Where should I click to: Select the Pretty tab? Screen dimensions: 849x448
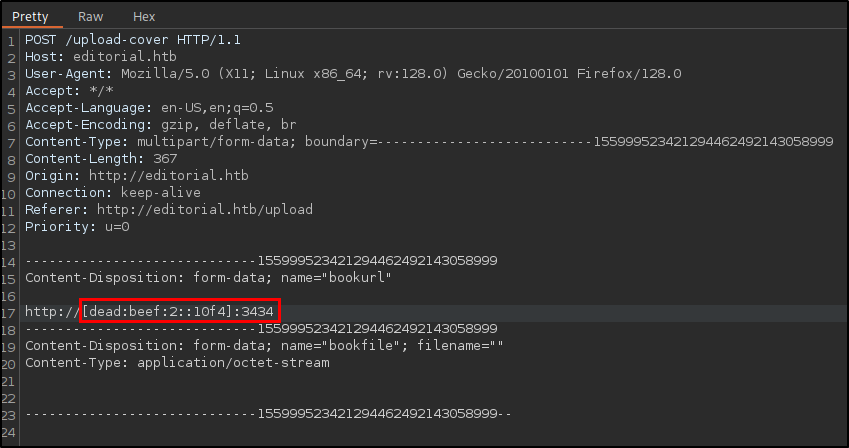(30, 17)
